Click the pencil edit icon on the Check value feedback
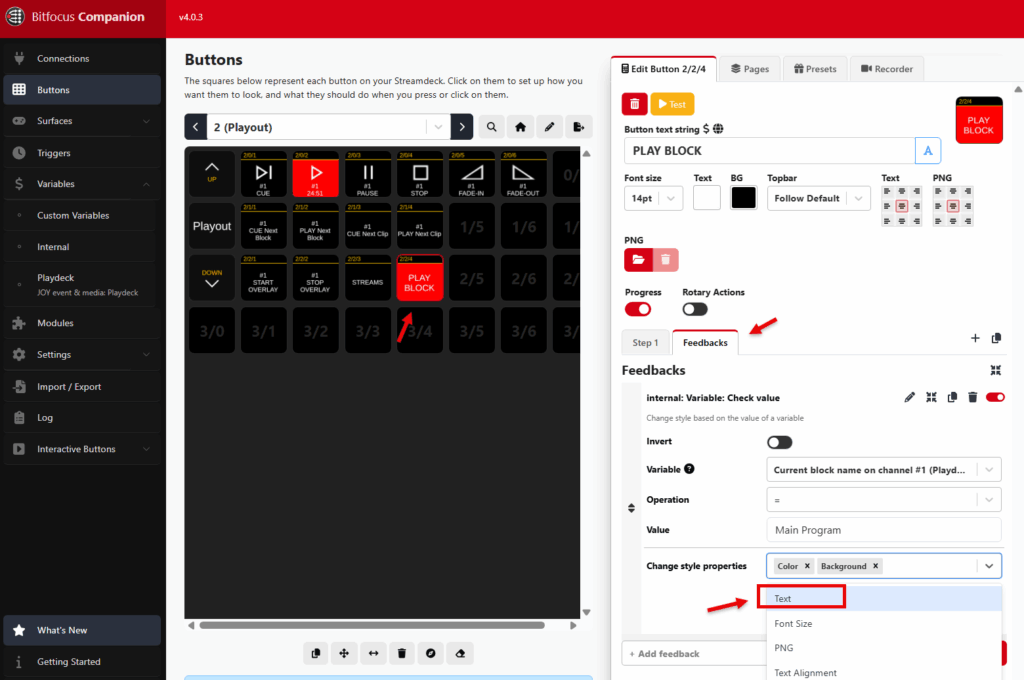This screenshot has width=1024, height=680. 910,397
